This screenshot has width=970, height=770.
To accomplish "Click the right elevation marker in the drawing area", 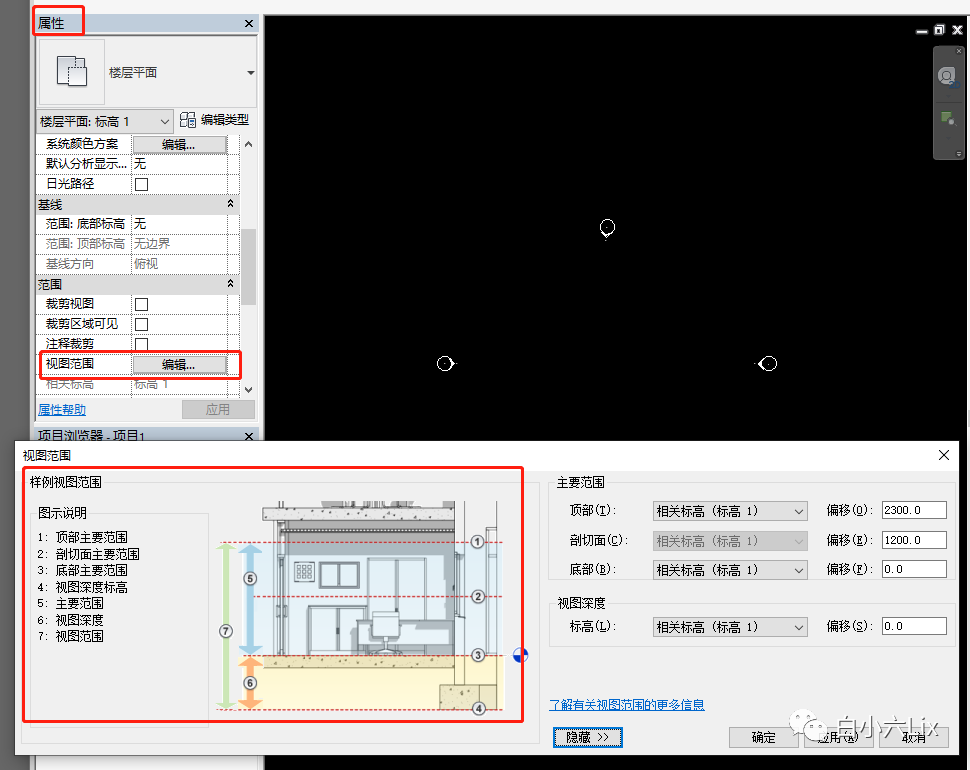I will (x=766, y=364).
